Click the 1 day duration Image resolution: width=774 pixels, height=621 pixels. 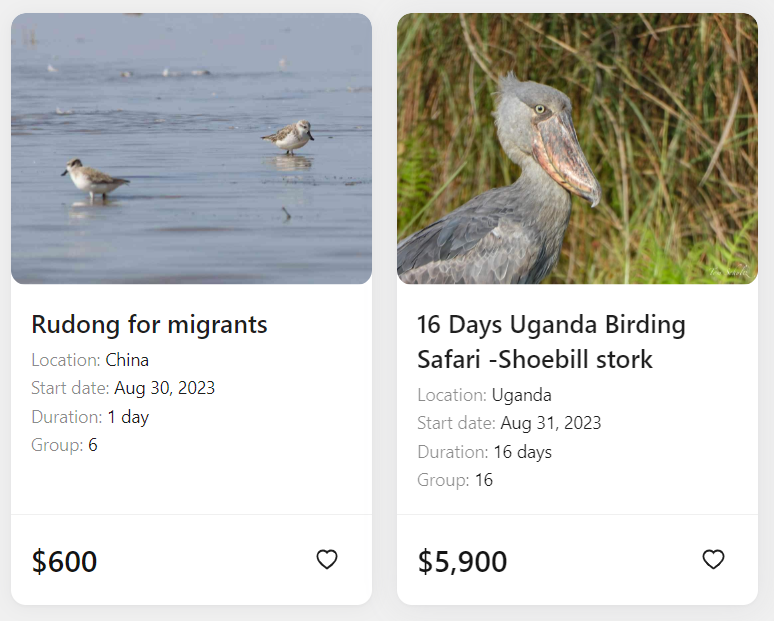(x=128, y=417)
